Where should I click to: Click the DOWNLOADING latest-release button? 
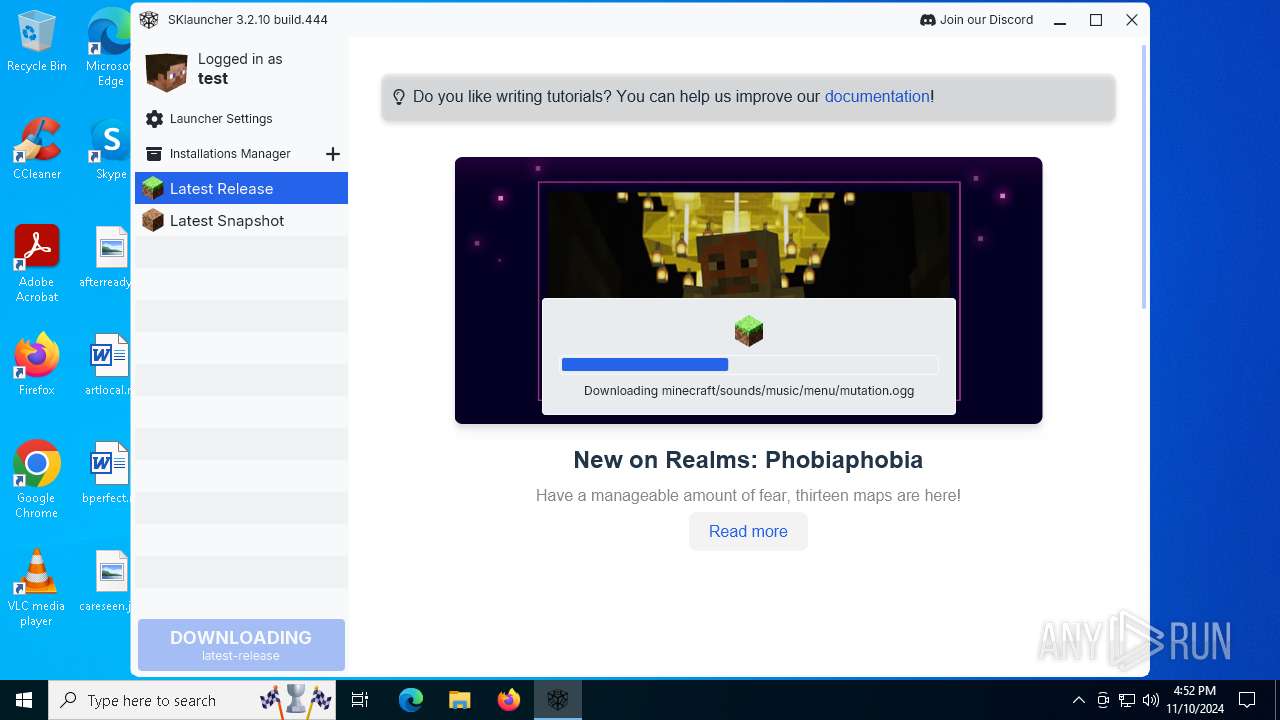(x=241, y=644)
